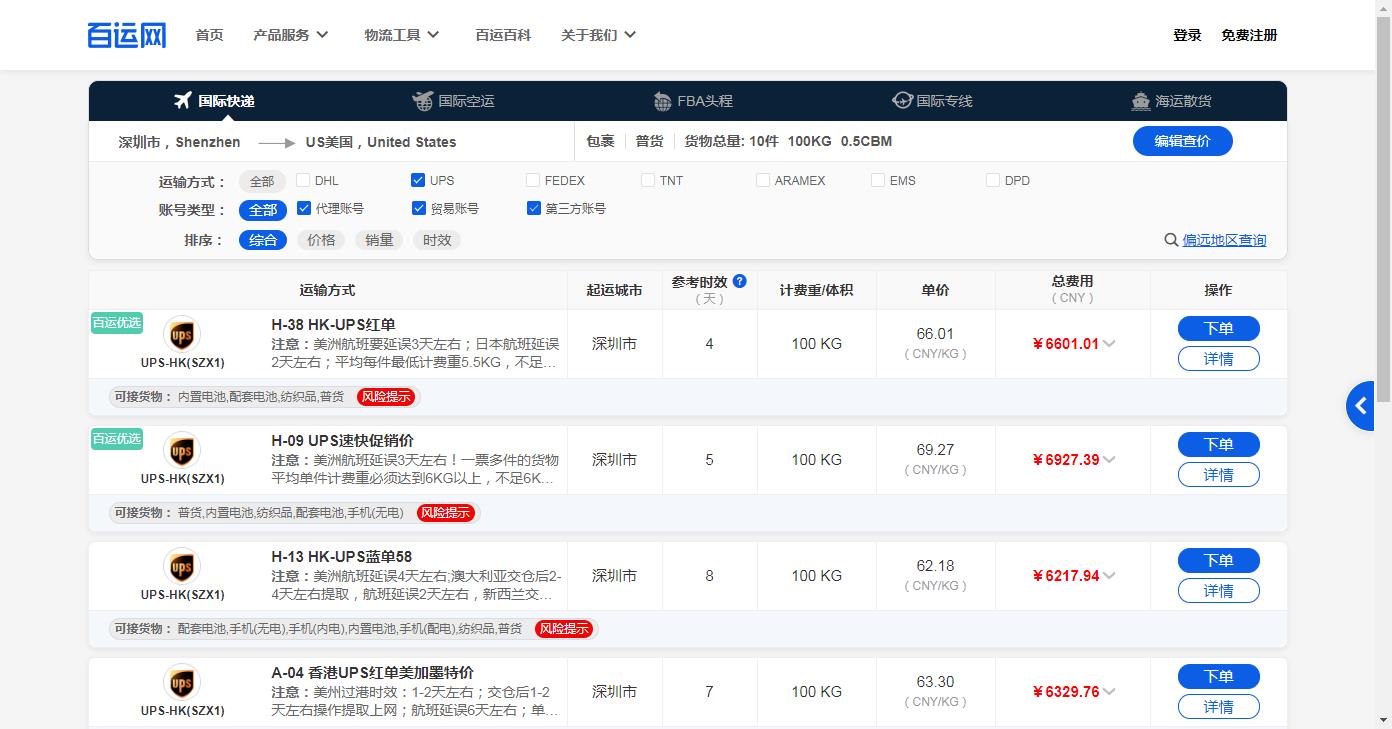Select 全部 for 运输方式
Image resolution: width=1392 pixels, height=729 pixels.
click(x=262, y=182)
